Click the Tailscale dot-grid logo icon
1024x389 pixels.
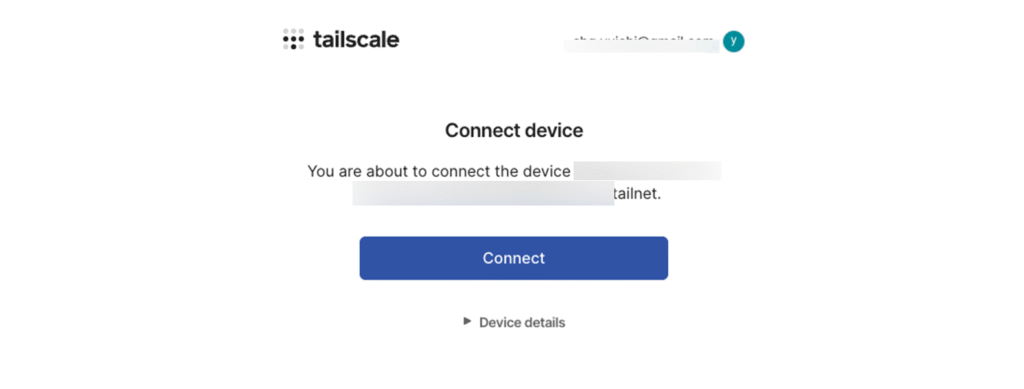coord(293,40)
